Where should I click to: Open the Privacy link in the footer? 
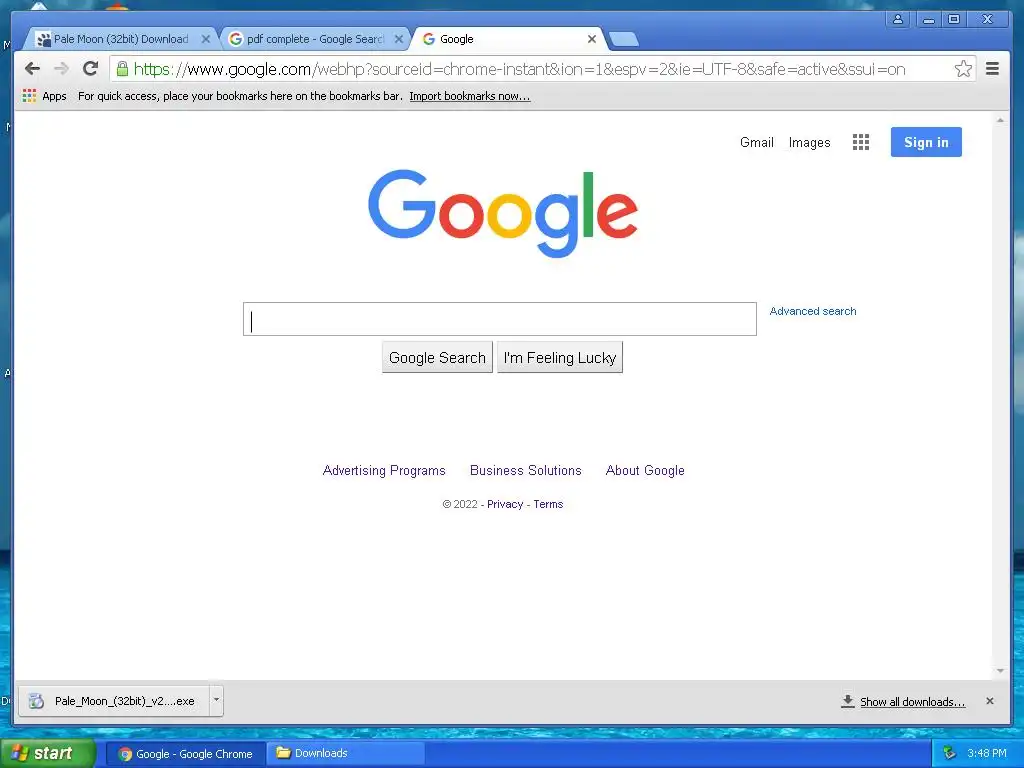pyautogui.click(x=505, y=504)
